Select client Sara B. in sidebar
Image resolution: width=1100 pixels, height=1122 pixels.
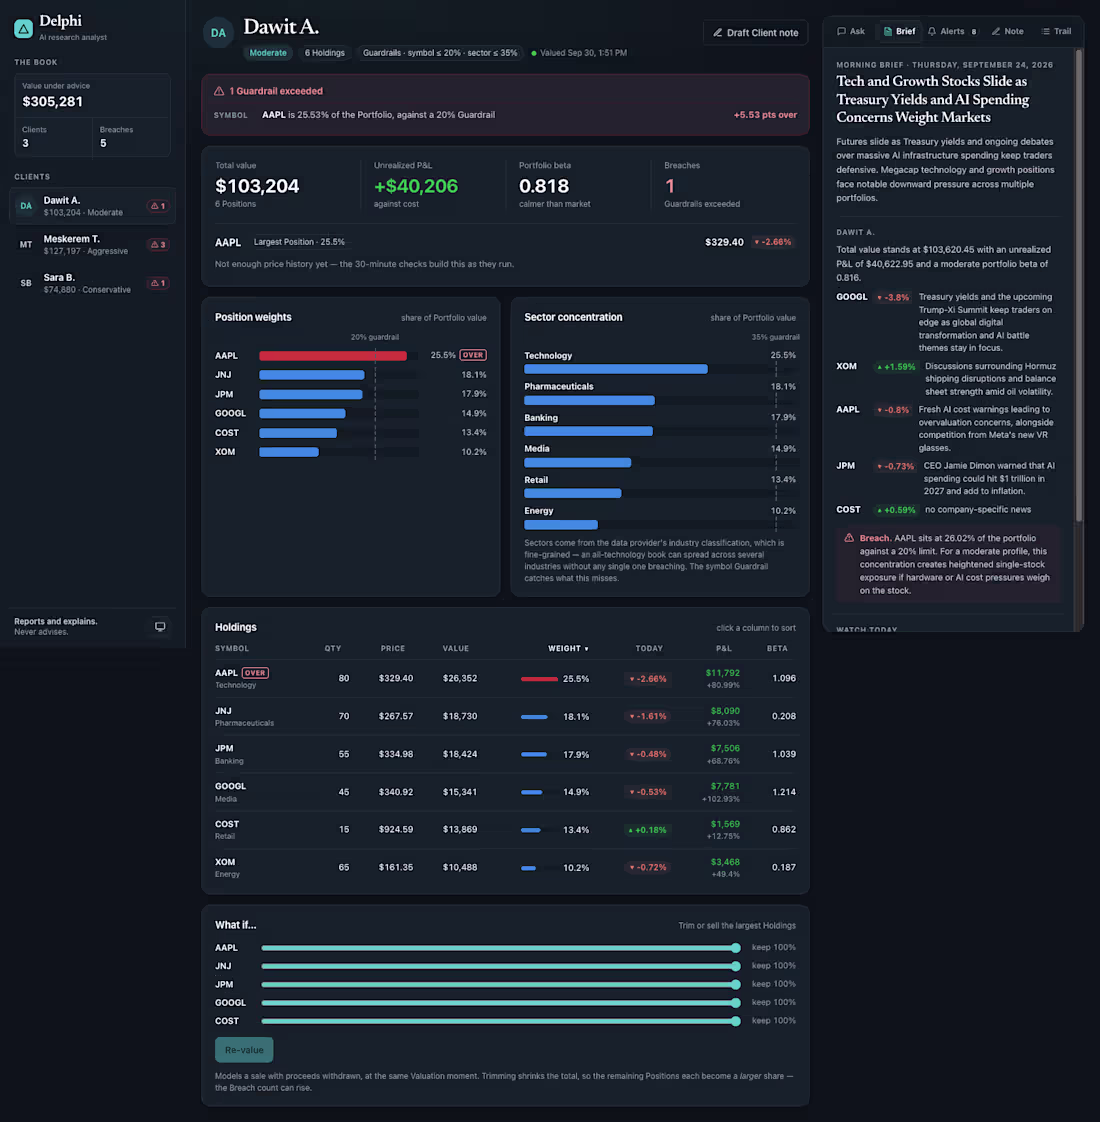92,283
